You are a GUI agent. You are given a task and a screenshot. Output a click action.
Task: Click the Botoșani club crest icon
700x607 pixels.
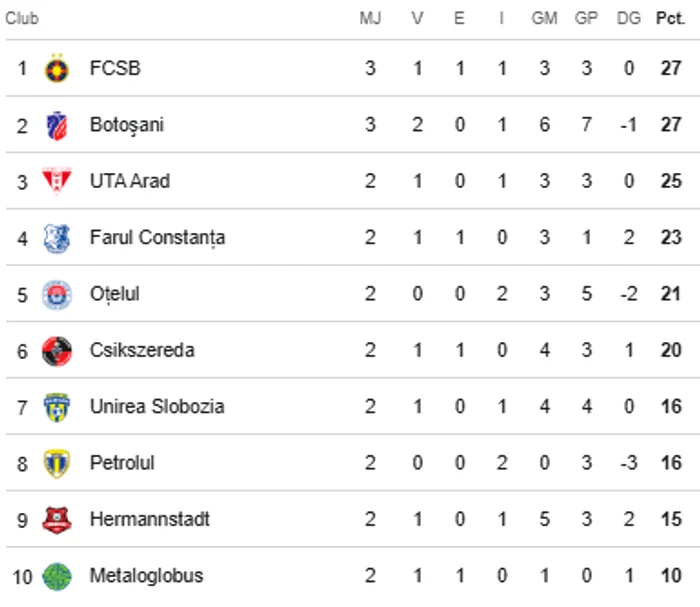[x=57, y=126]
